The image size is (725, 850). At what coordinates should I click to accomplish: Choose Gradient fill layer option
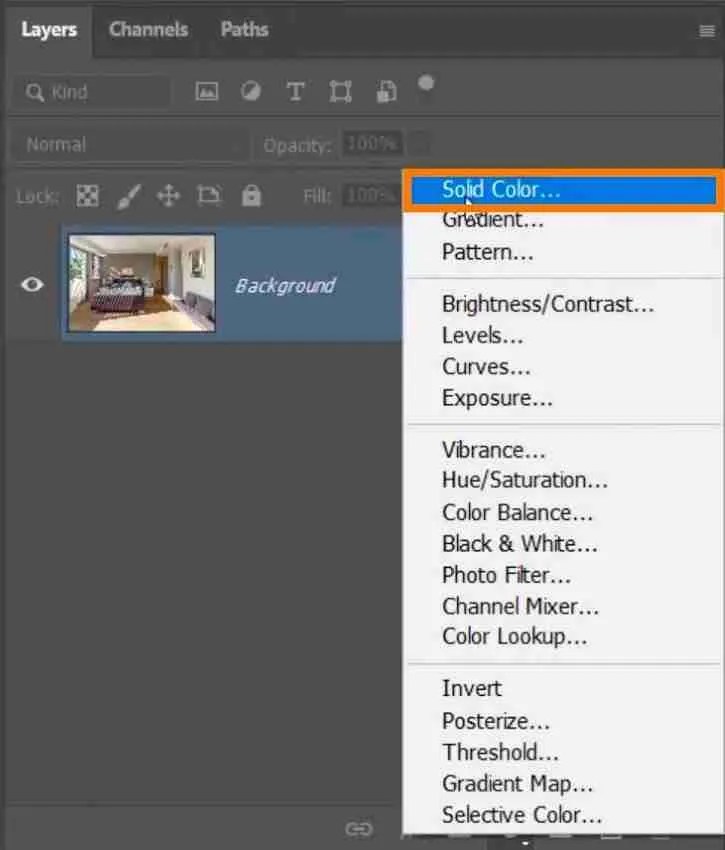(563, 220)
